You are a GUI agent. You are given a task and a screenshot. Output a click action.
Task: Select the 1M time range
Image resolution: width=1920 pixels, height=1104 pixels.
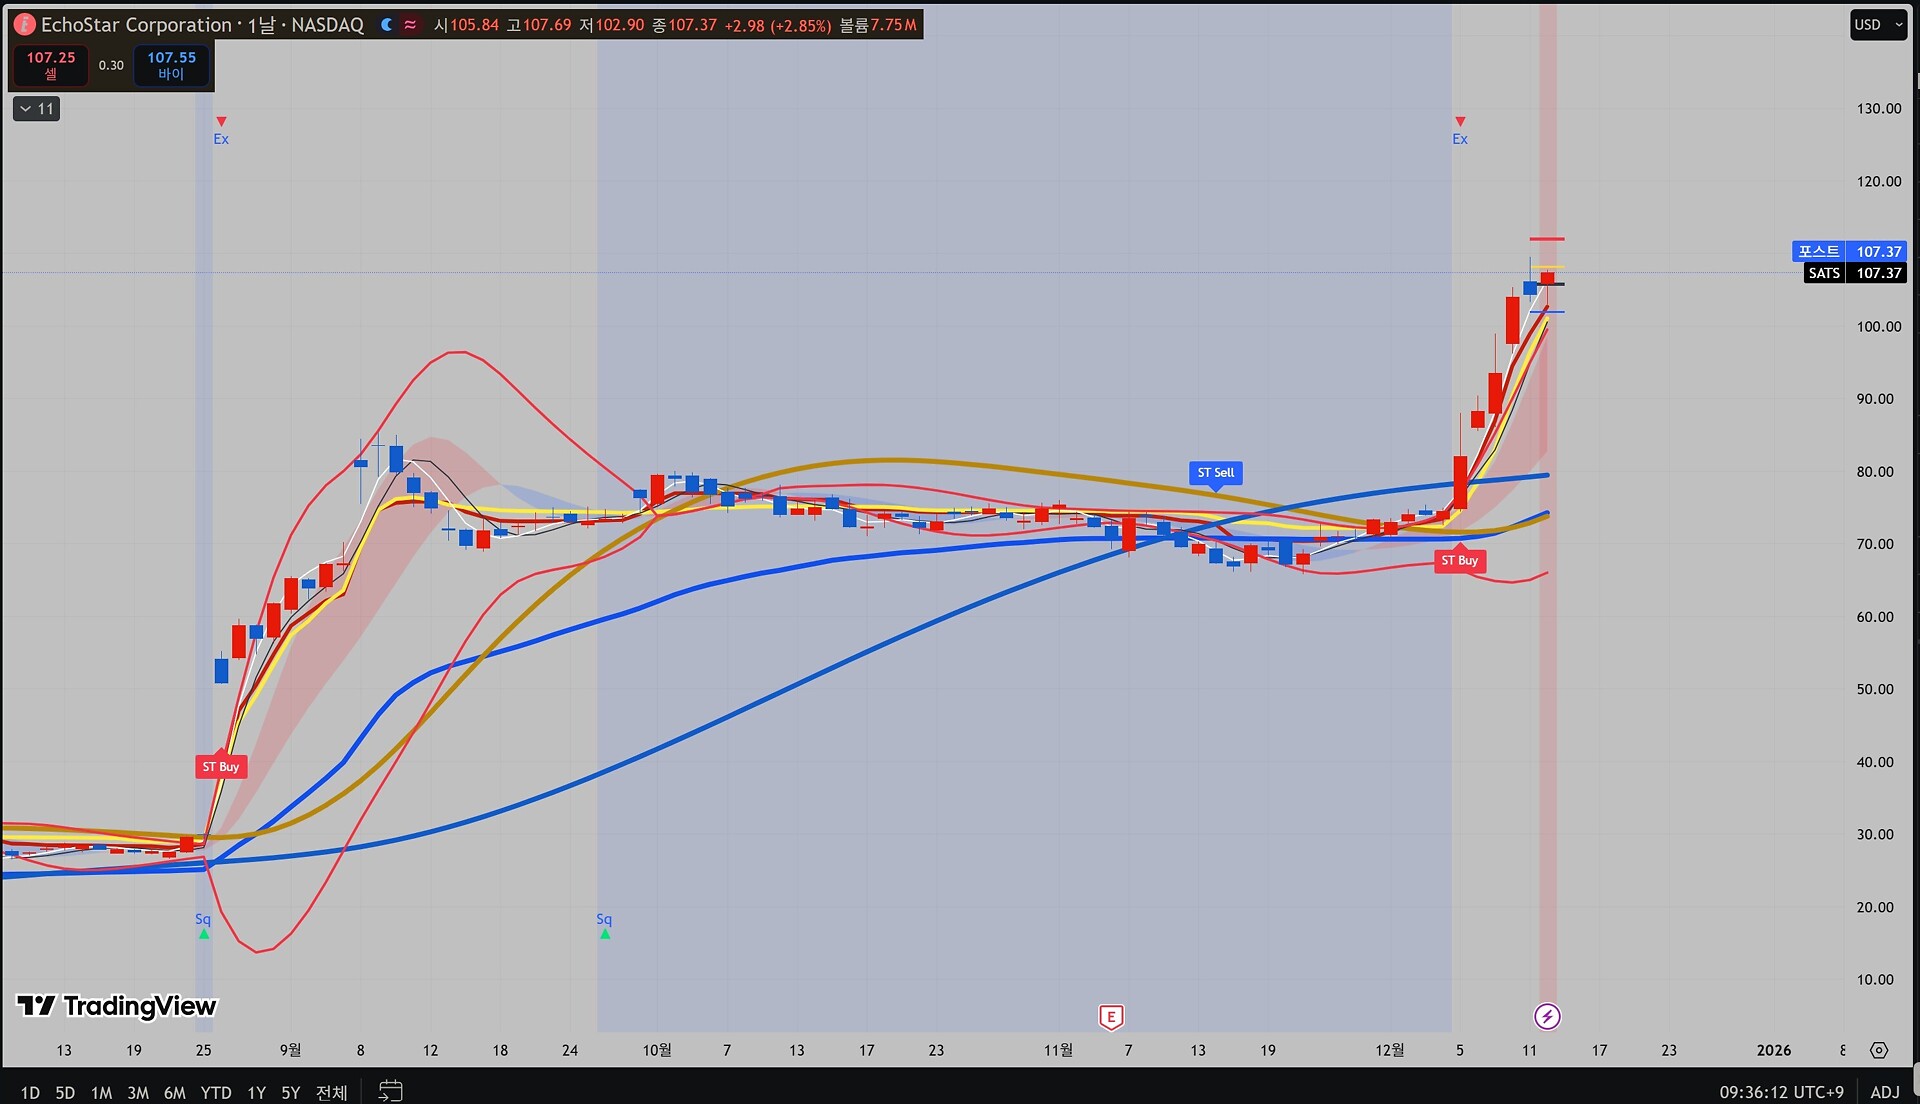[x=101, y=1093]
